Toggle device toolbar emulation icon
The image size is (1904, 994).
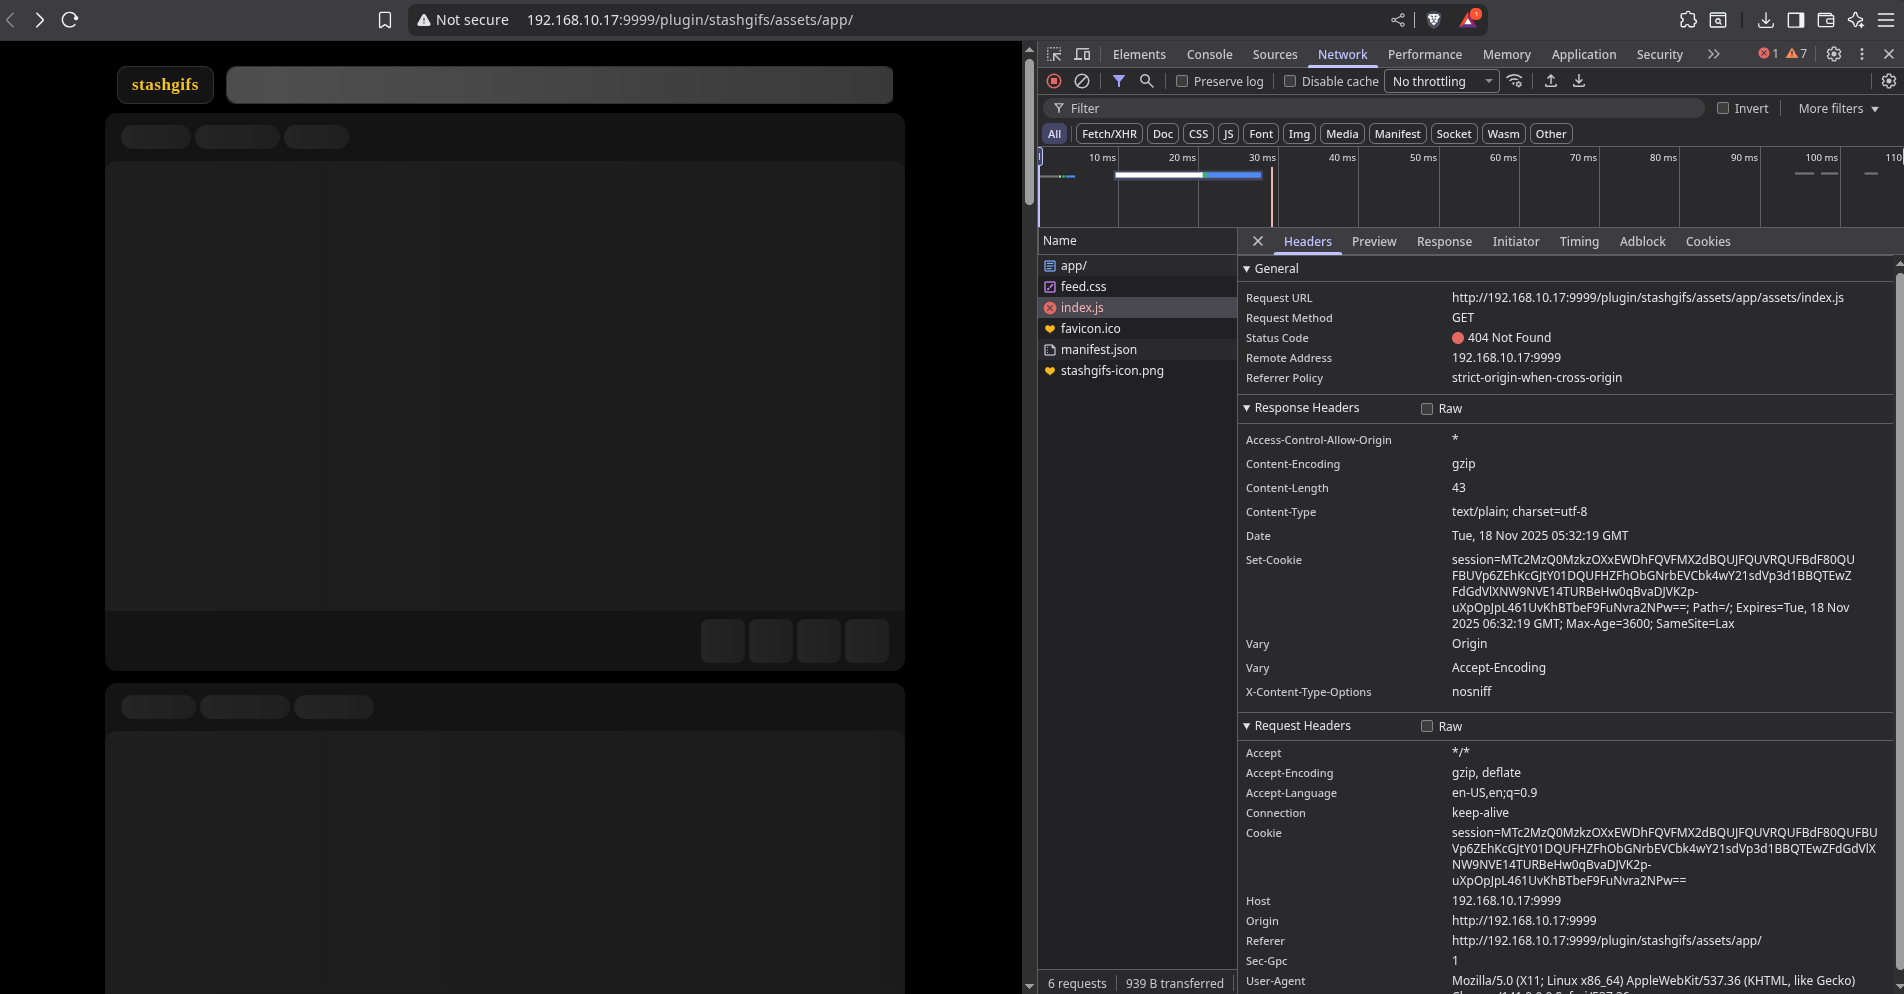(1082, 54)
